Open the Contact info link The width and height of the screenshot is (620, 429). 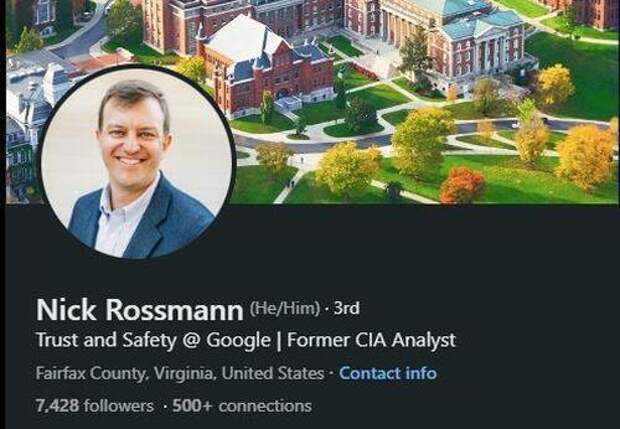tap(387, 373)
